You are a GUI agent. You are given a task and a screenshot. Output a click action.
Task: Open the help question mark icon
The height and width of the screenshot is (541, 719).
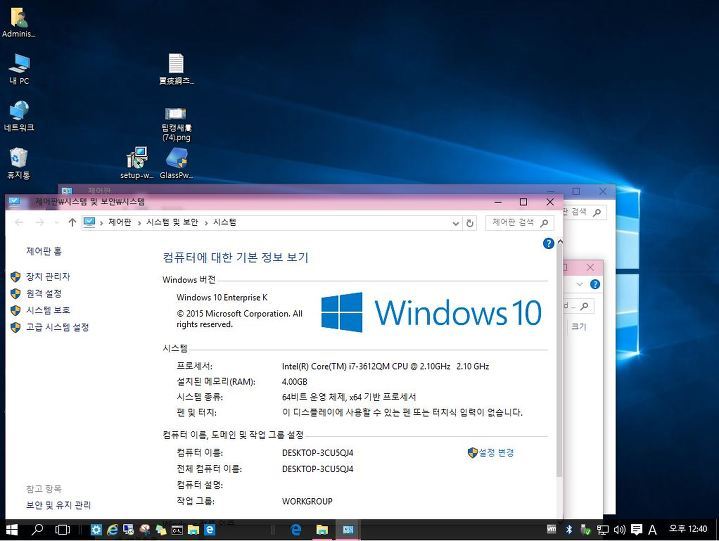coord(548,243)
